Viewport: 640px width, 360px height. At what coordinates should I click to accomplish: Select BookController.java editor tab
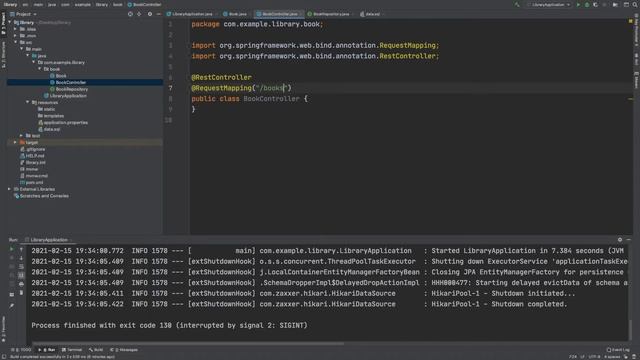(x=280, y=14)
